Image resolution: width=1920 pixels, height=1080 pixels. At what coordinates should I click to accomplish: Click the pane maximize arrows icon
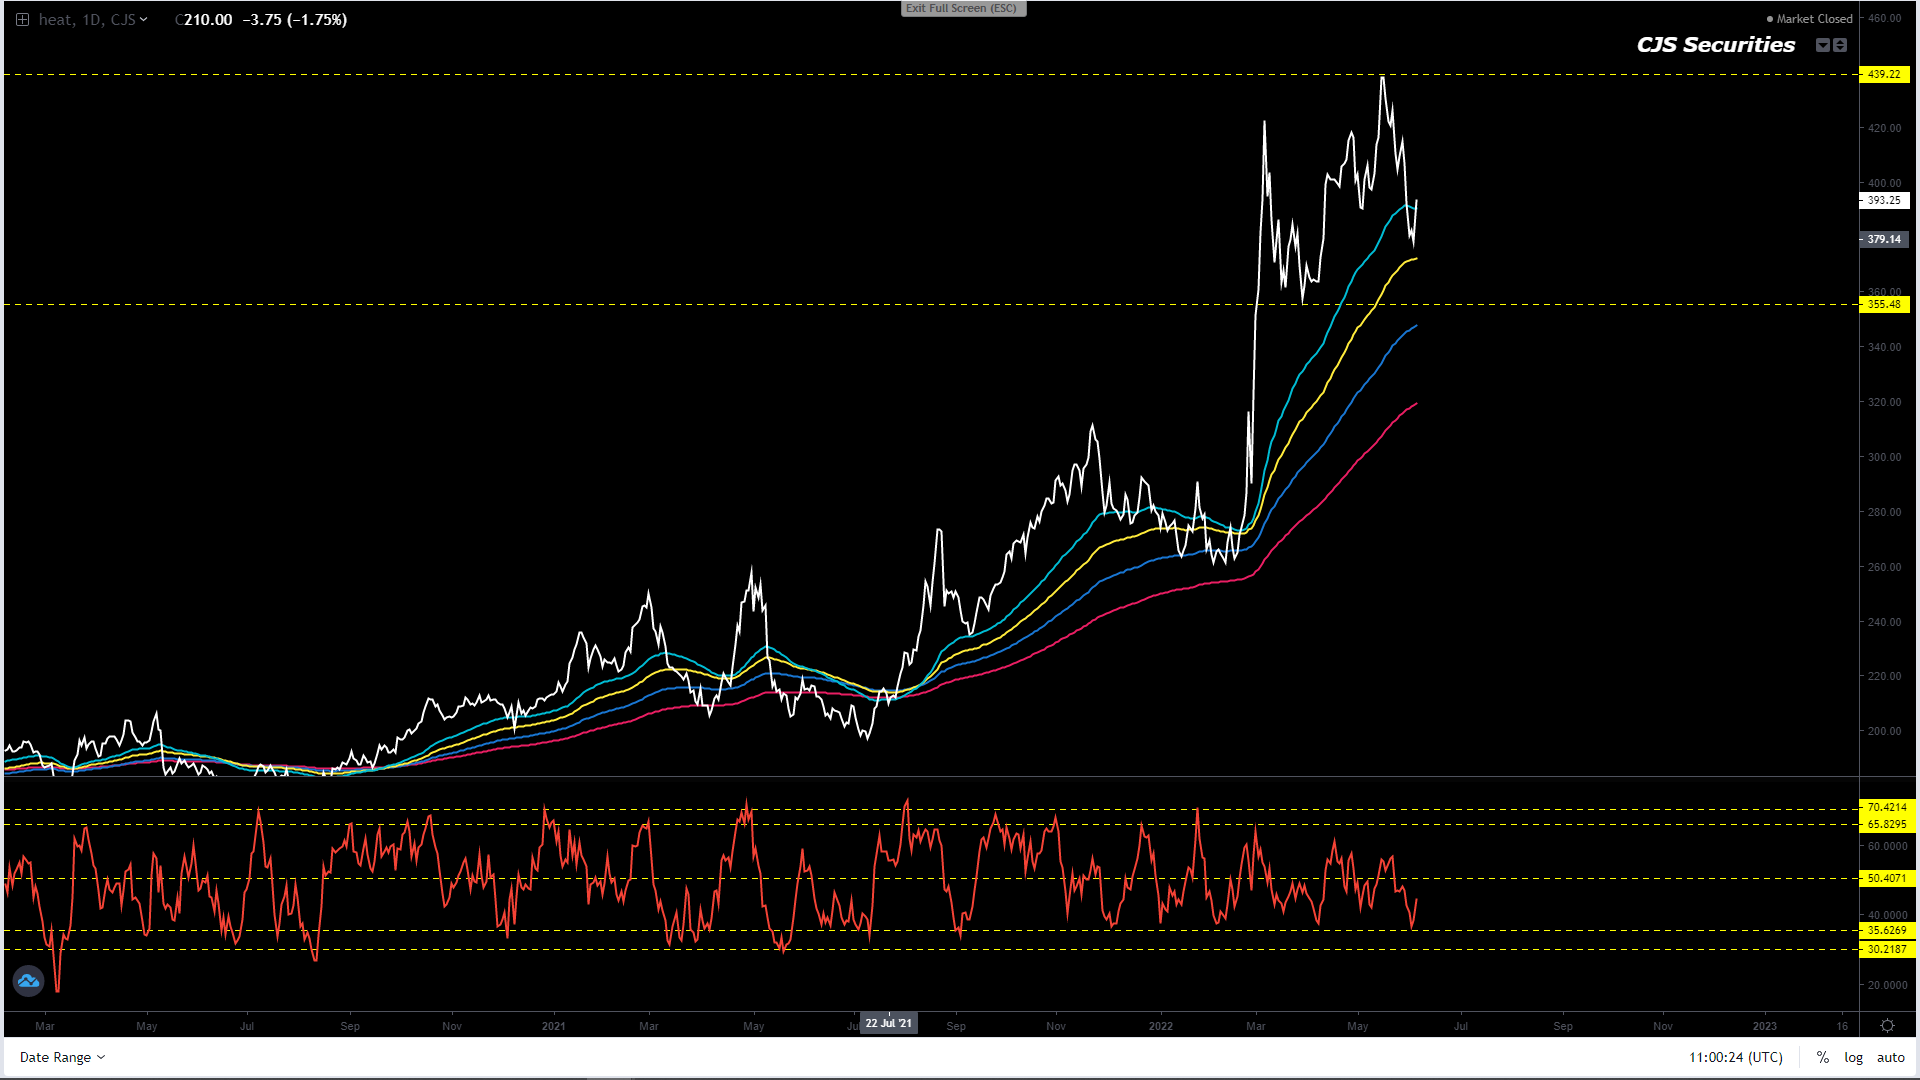(1840, 45)
